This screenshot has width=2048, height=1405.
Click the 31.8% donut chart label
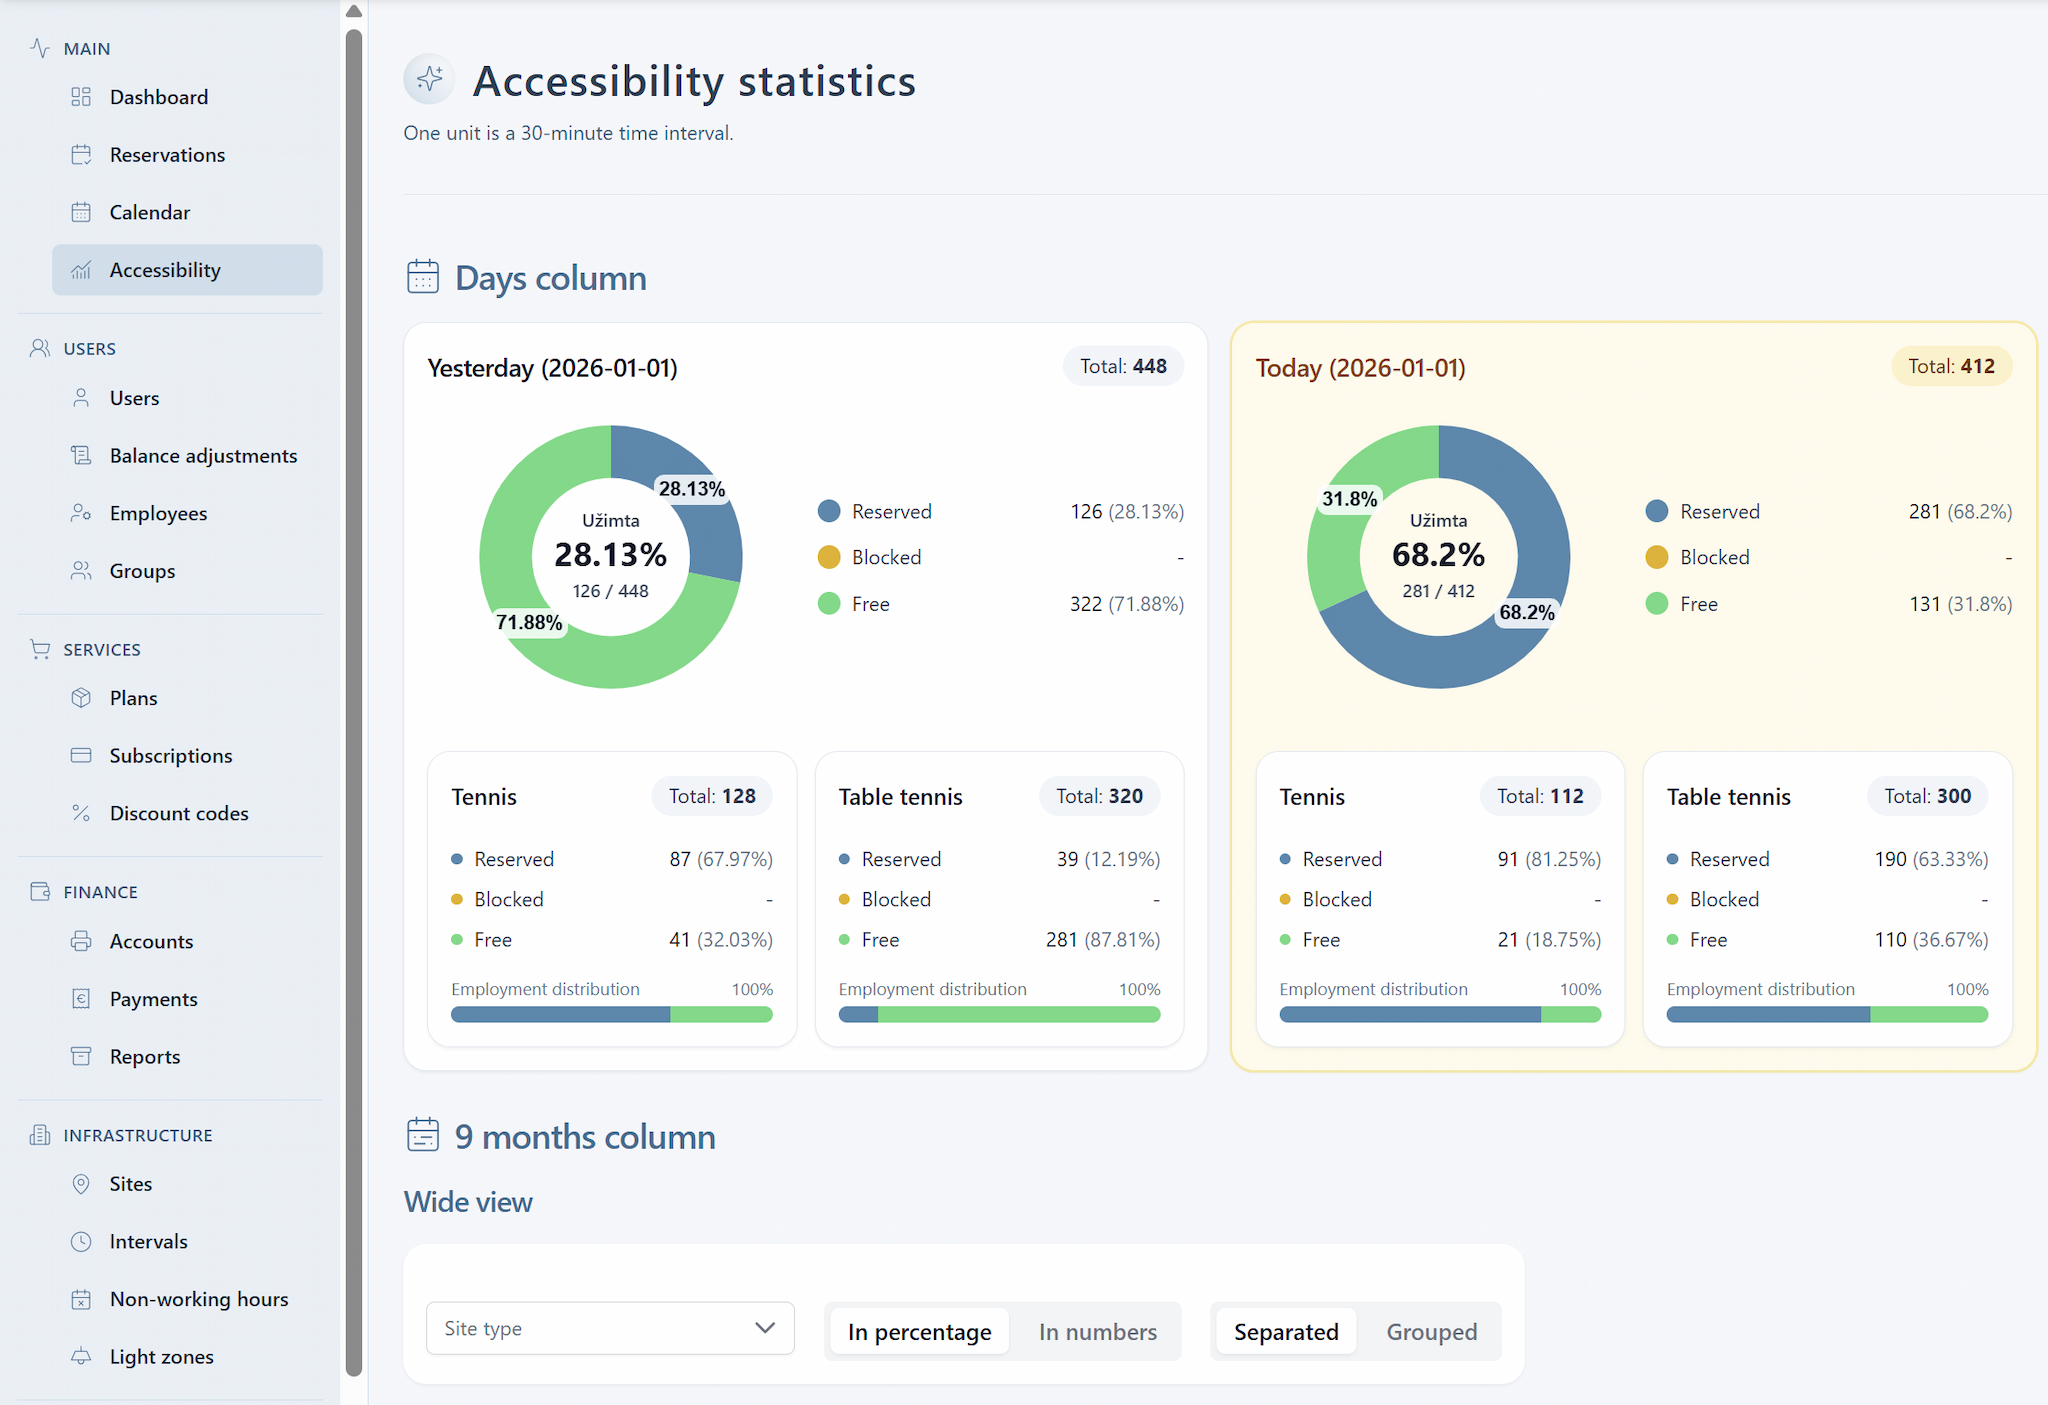coord(1349,498)
